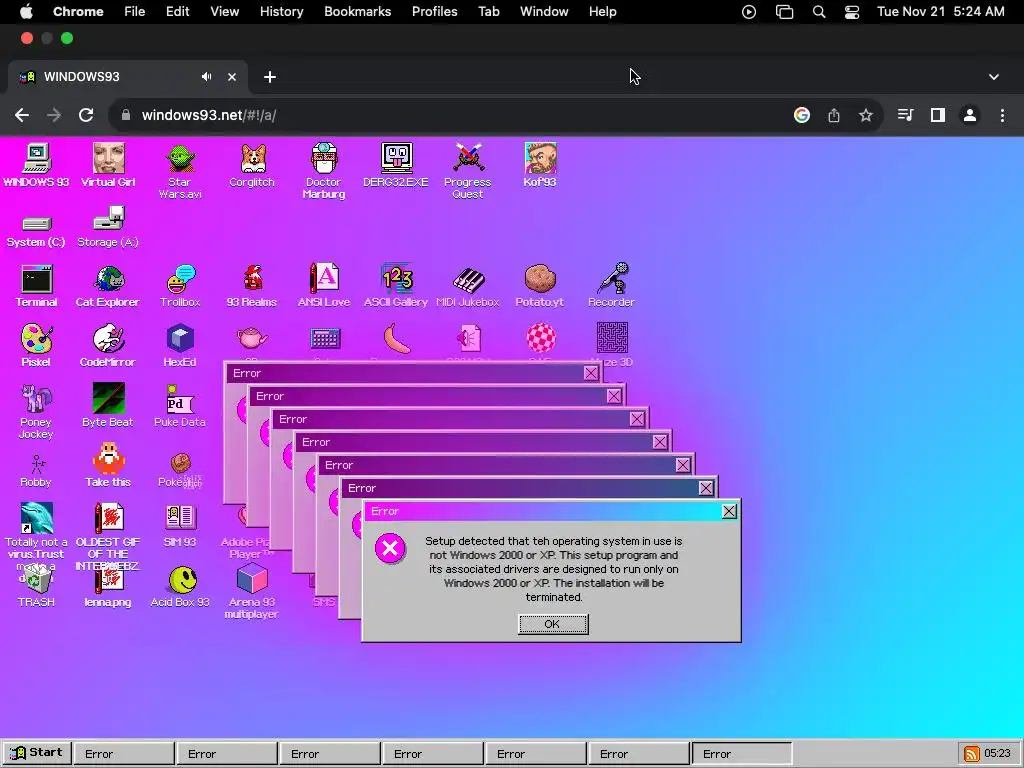1024x768 pixels.
Task: Launch the Kof'93 icon
Action: click(x=540, y=165)
